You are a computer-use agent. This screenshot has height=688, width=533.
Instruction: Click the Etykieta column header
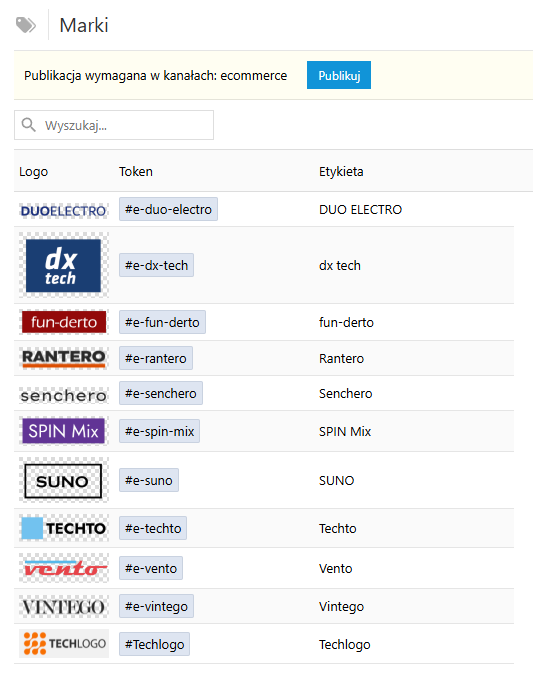341,172
